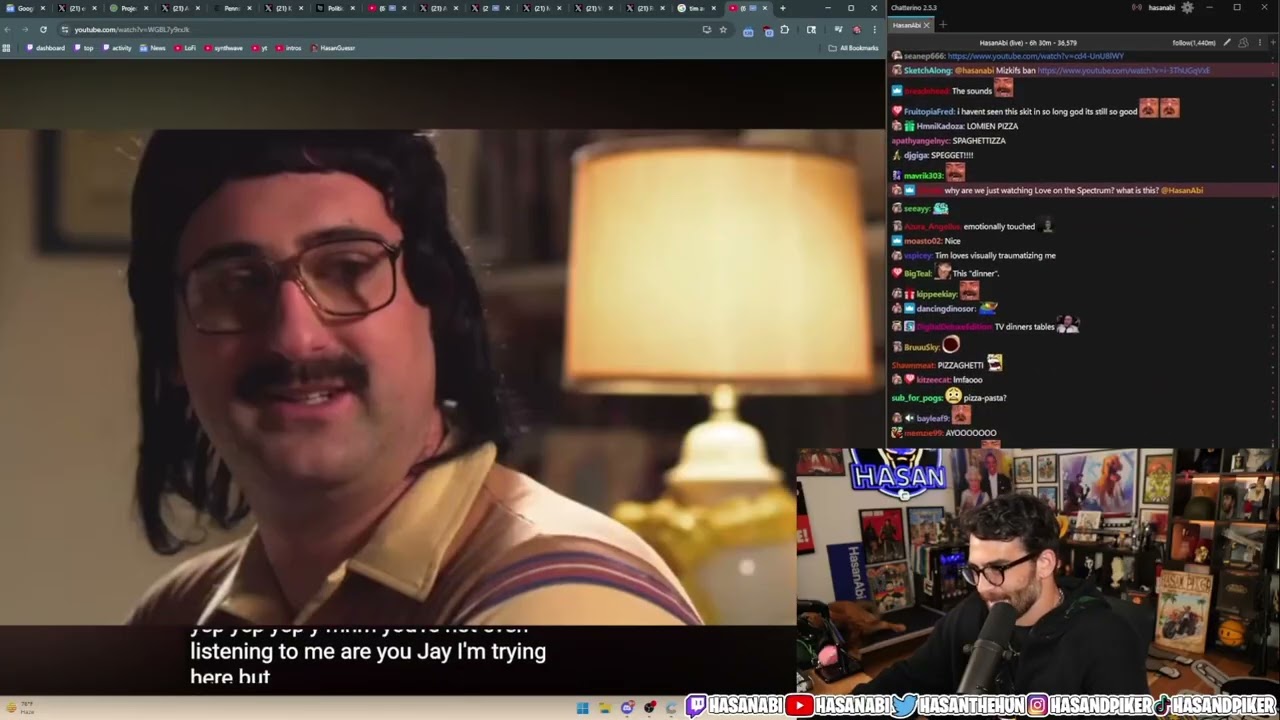Image resolution: width=1280 pixels, height=720 pixels.
Task: Bookmark page with star icon
Action: coord(723,29)
